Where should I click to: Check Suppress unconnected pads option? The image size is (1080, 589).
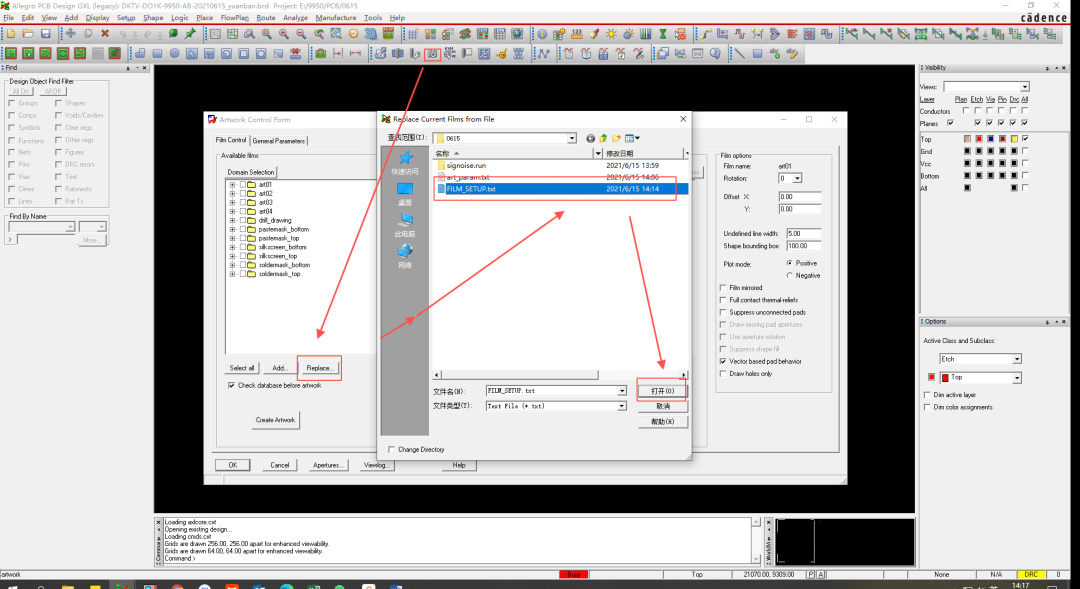(x=723, y=313)
